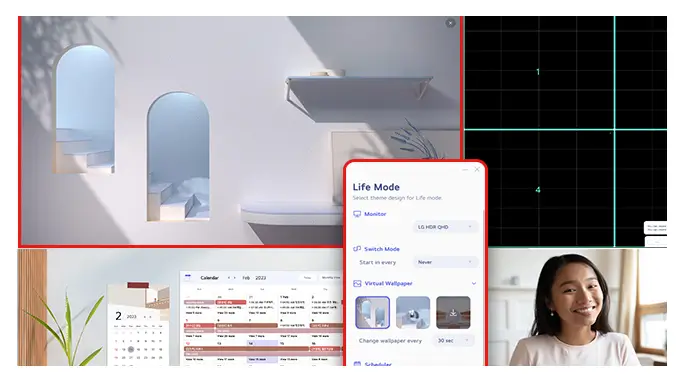Select the arched windows wallpaper thumbnail

pyautogui.click(x=372, y=312)
